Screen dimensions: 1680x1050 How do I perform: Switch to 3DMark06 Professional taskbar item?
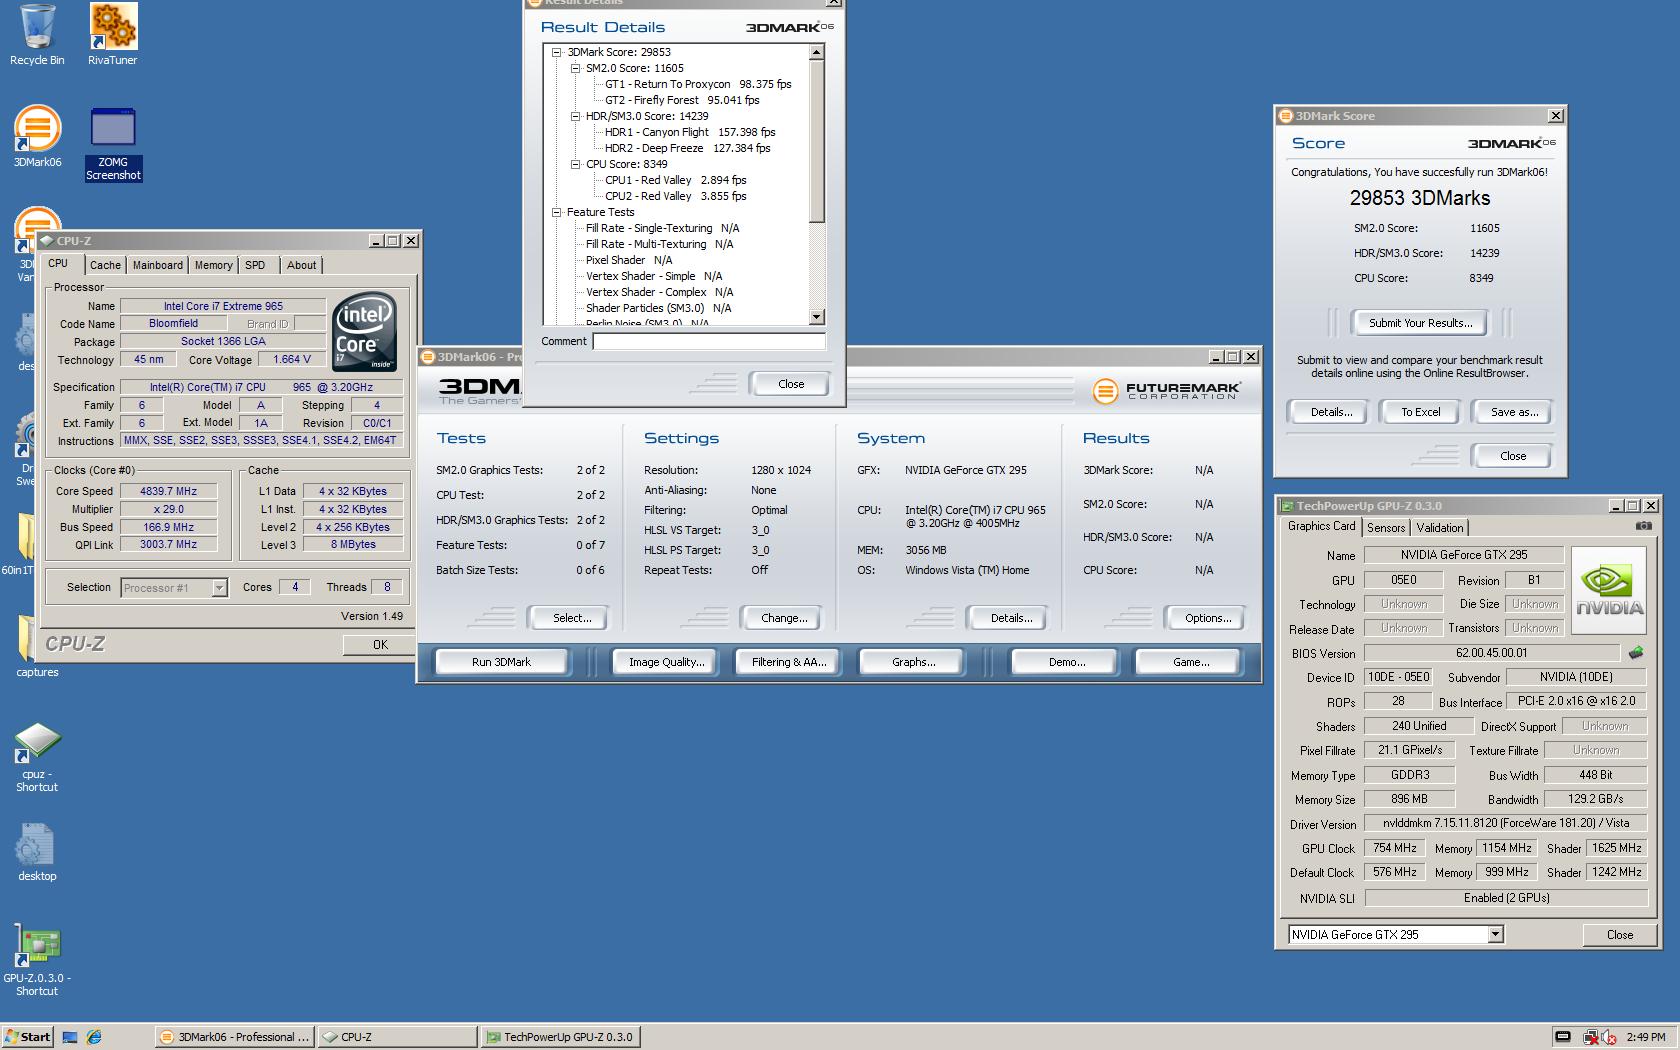pos(234,1037)
